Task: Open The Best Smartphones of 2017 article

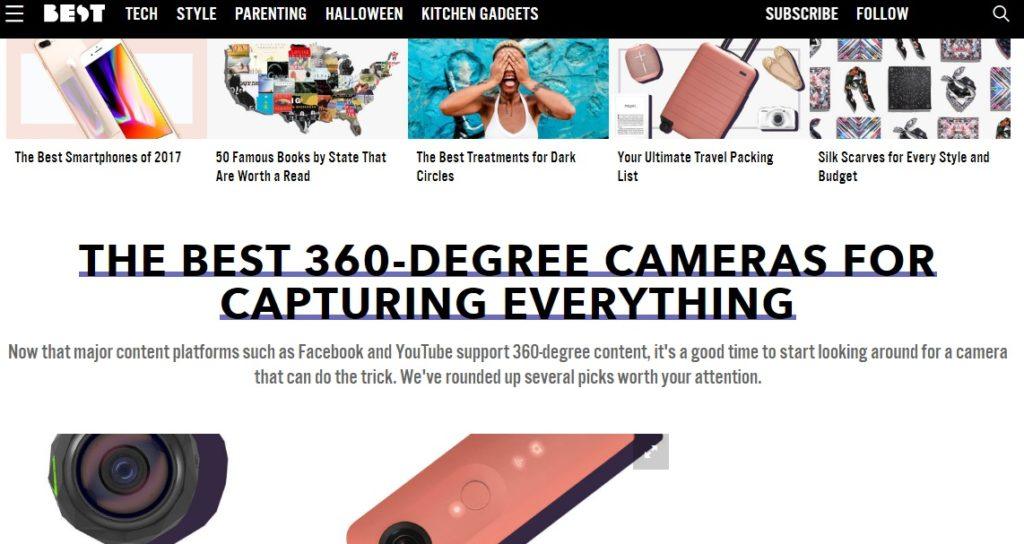Action: 98,157
